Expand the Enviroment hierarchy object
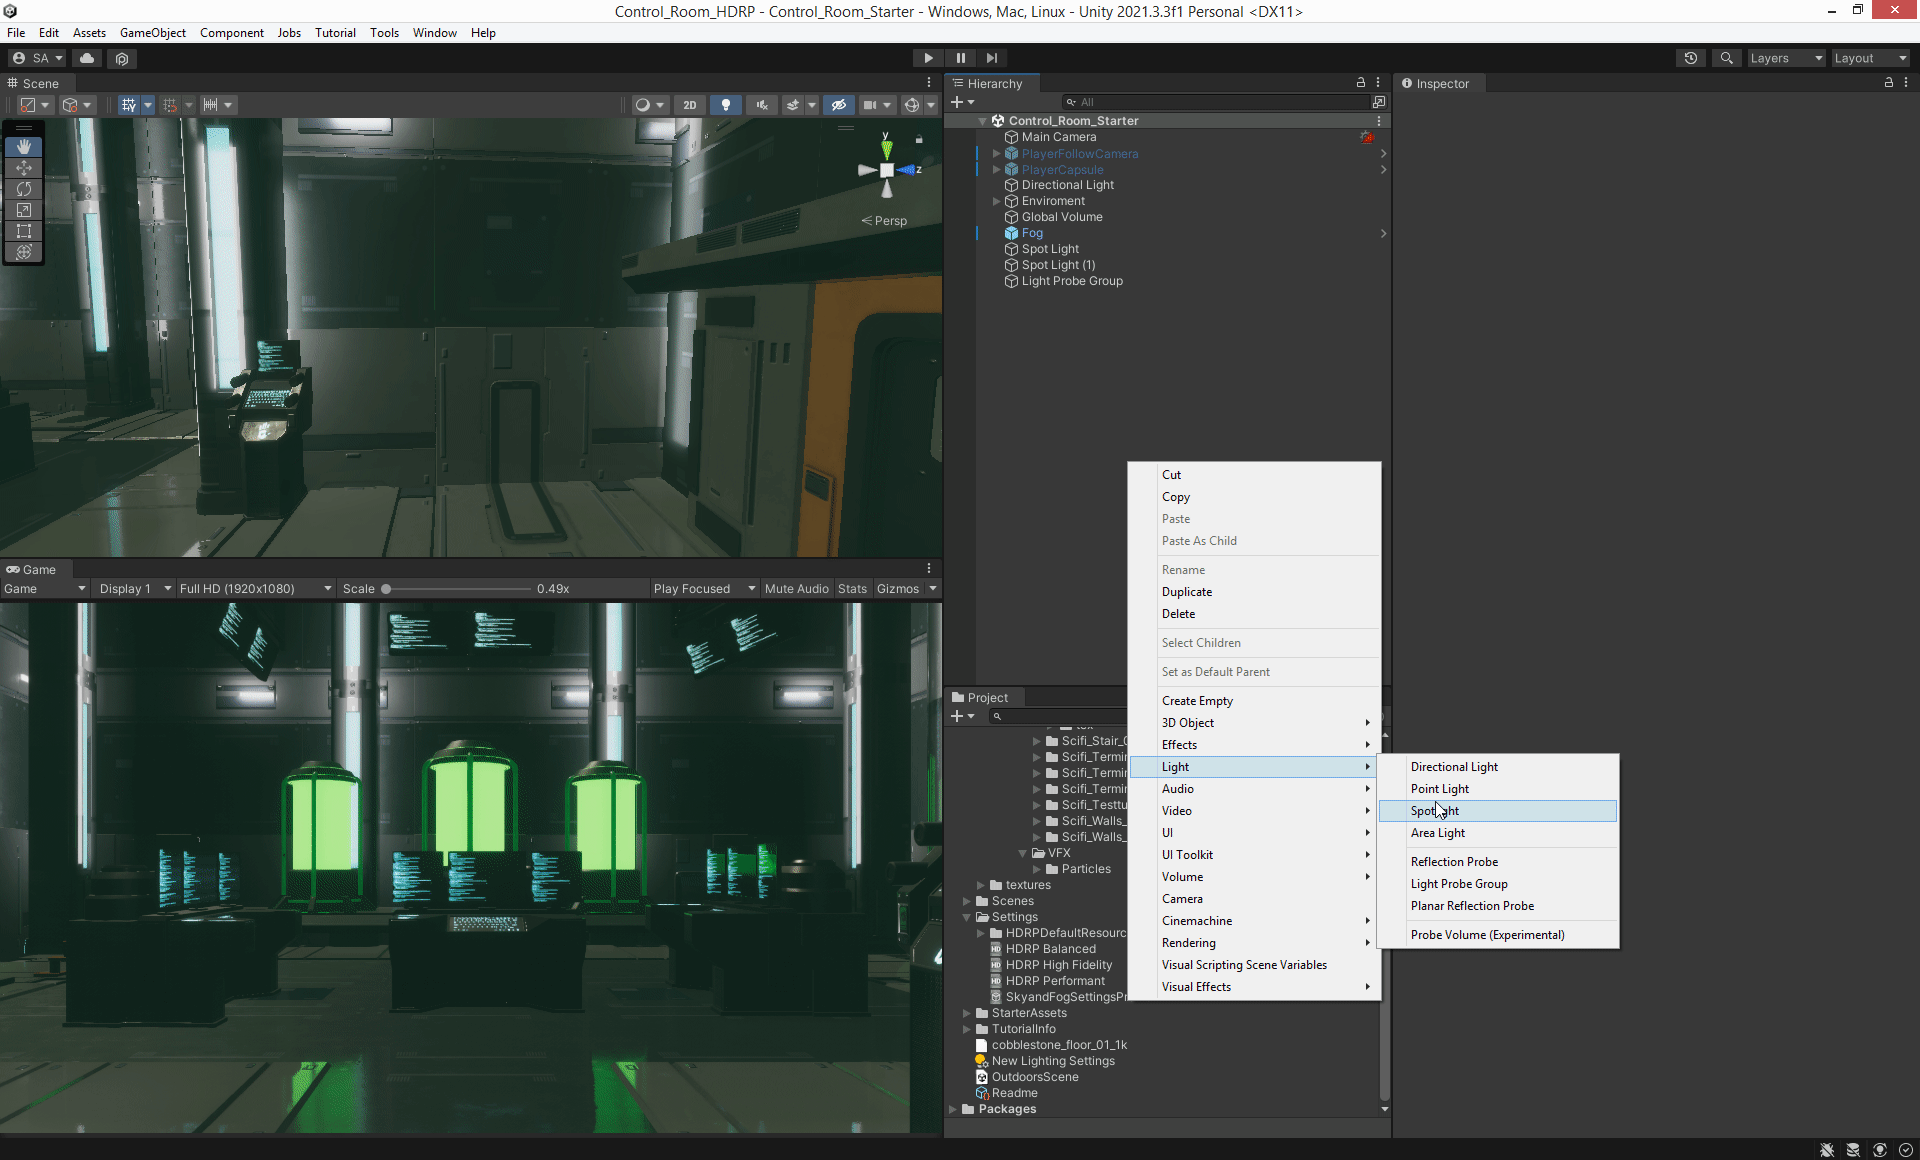Viewport: 1920px width, 1160px height. (x=996, y=201)
